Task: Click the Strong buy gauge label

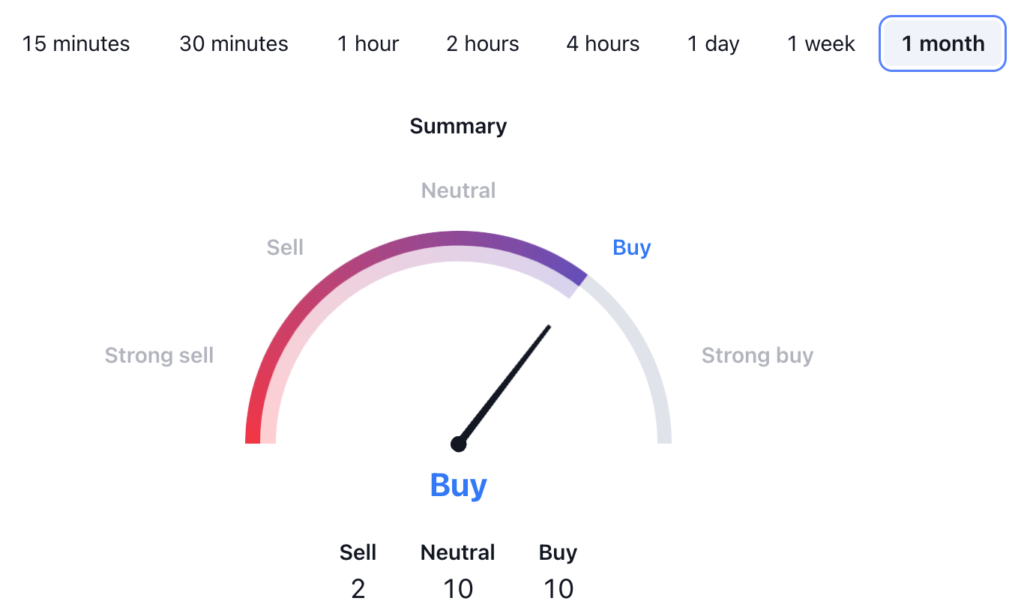Action: [757, 355]
